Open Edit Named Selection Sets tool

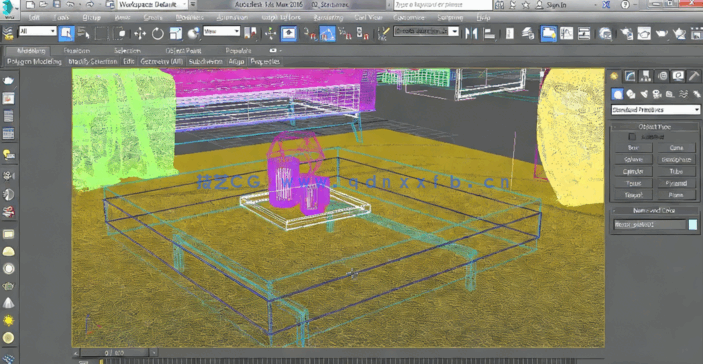[x=383, y=34]
